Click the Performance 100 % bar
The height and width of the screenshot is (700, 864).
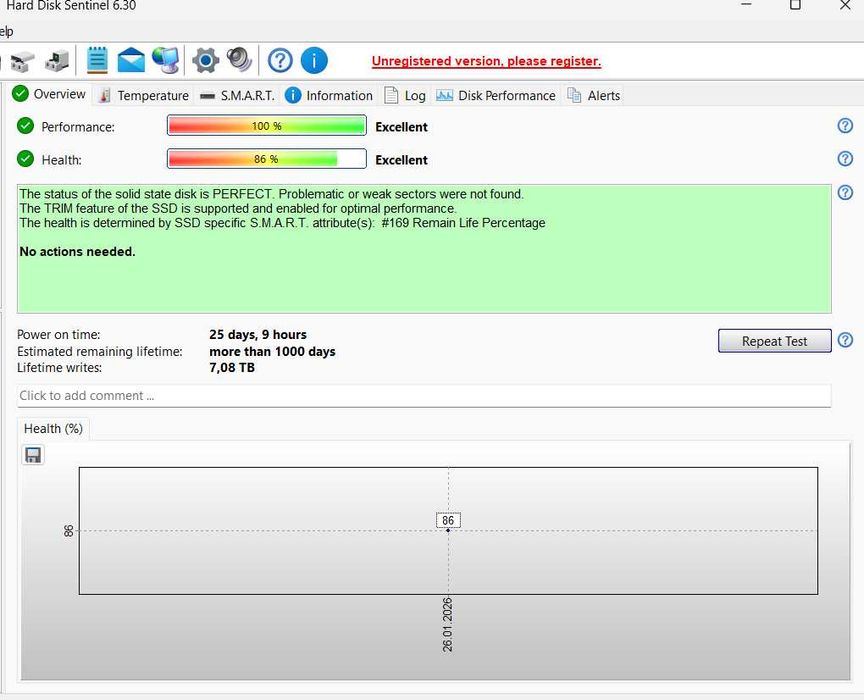pos(267,126)
